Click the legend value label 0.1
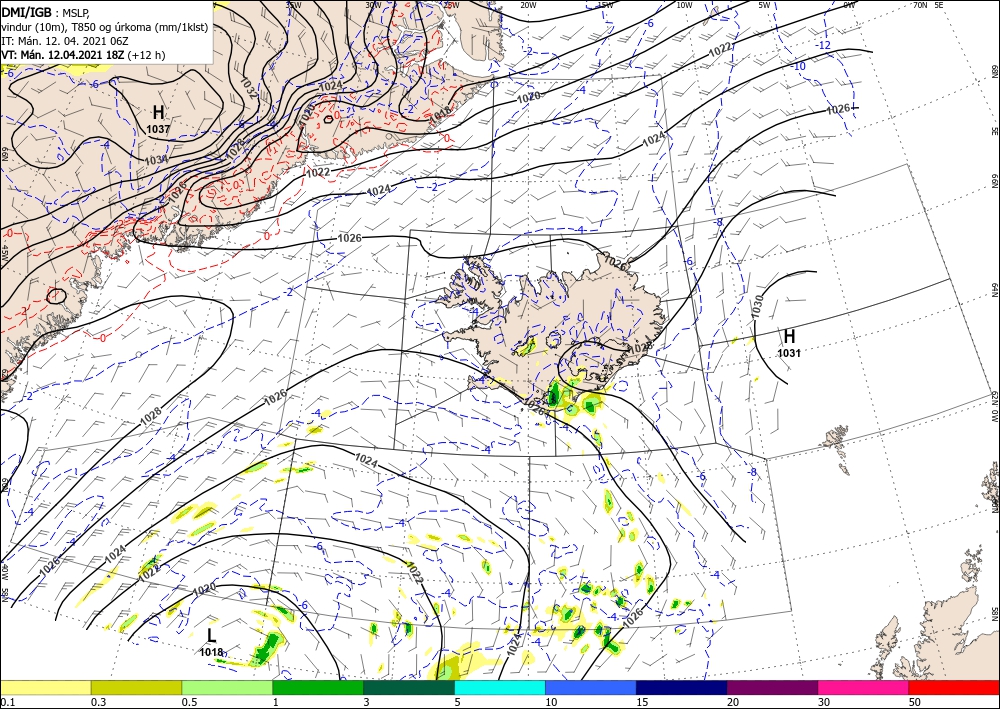Viewport: 1000px width, 709px height. (6, 702)
